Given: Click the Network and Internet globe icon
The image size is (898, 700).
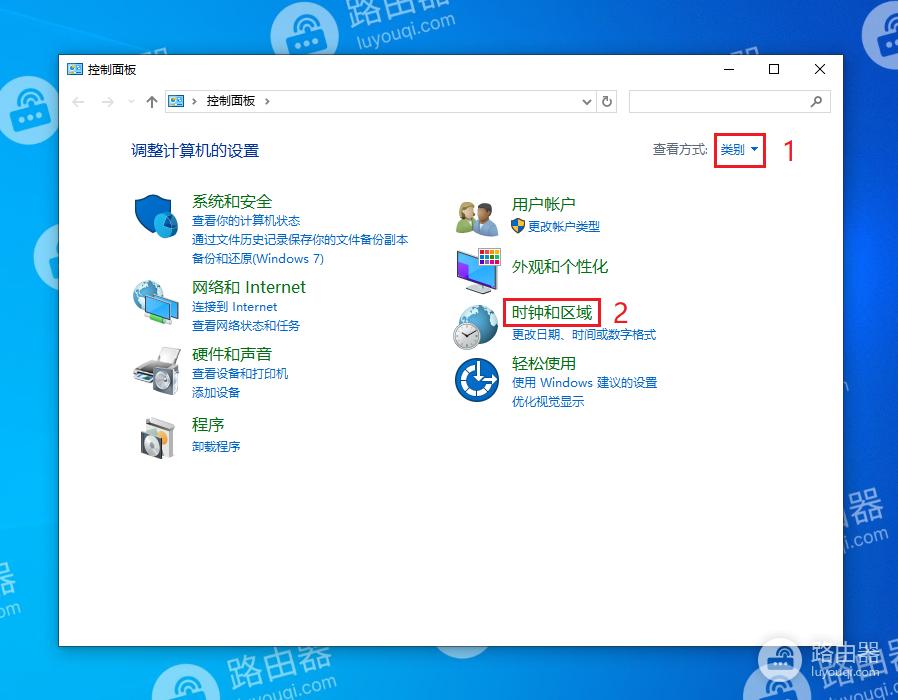Looking at the screenshot, I should 156,302.
